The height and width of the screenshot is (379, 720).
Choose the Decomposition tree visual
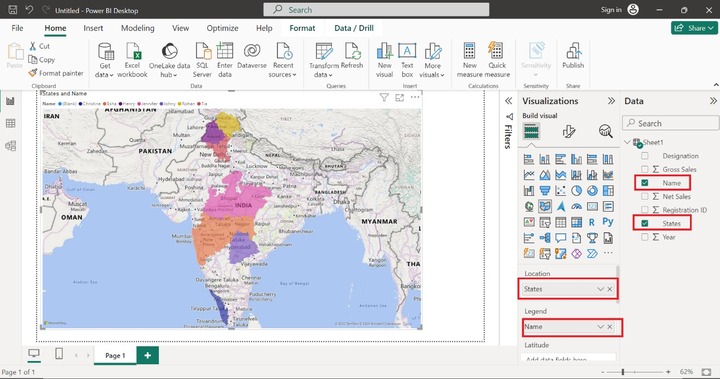click(545, 238)
